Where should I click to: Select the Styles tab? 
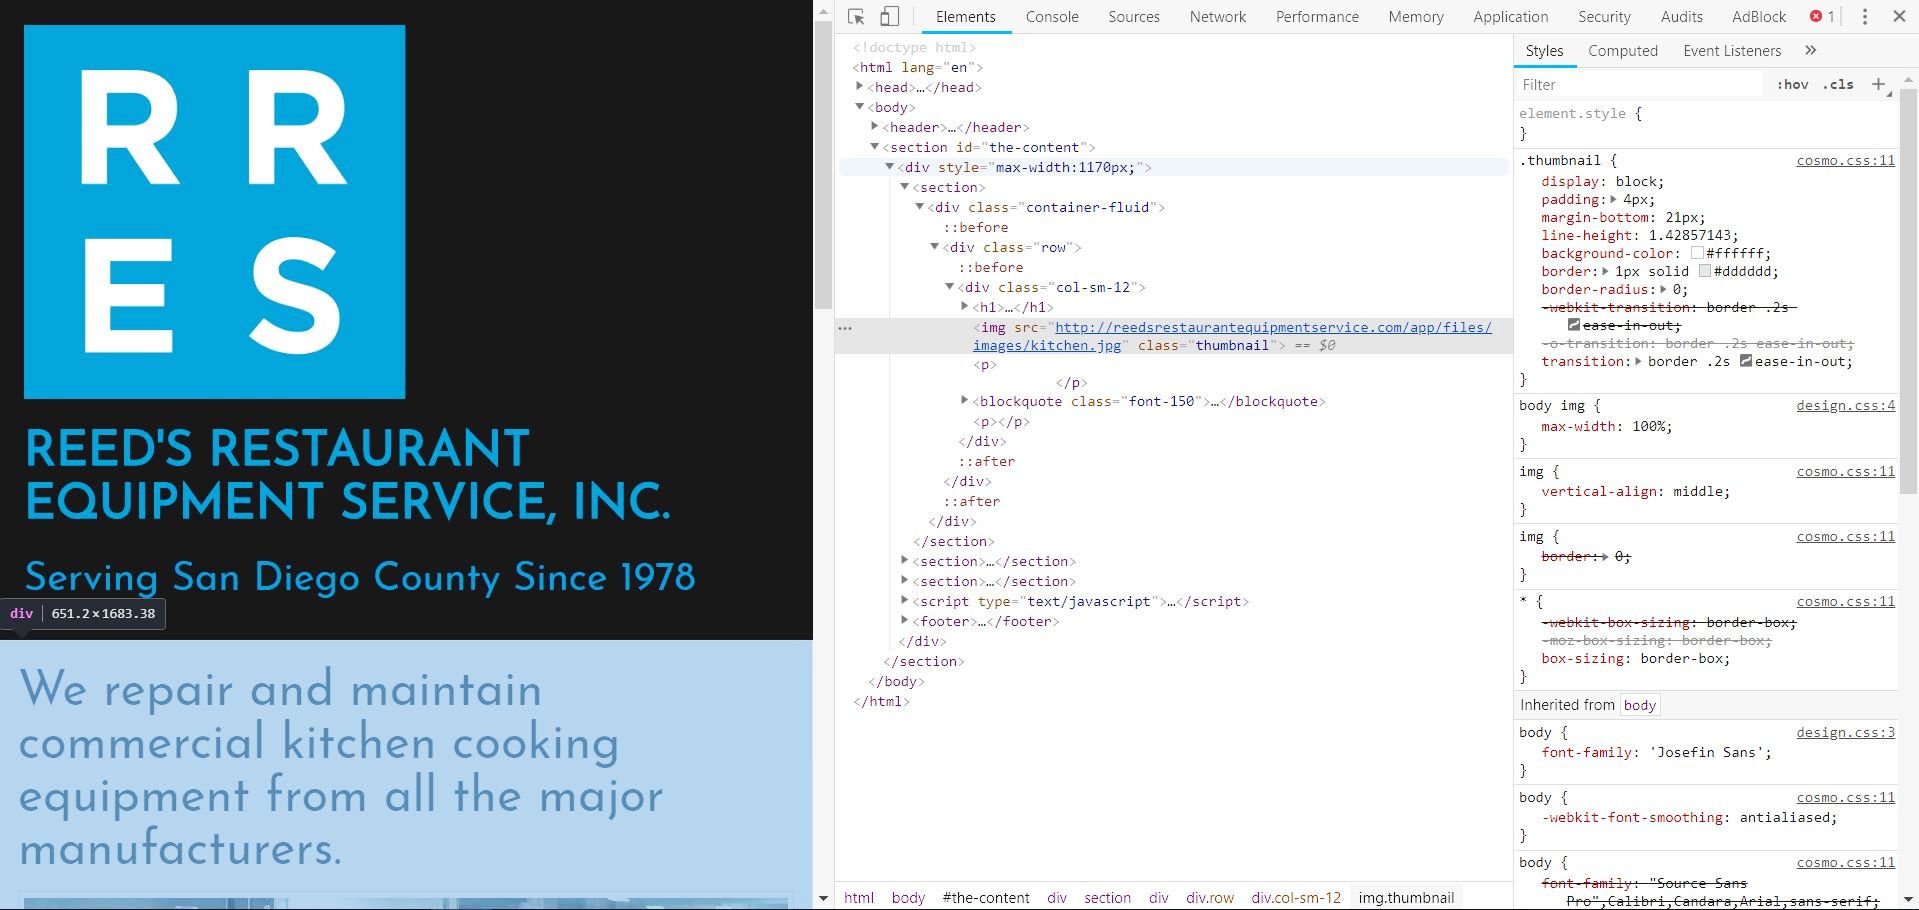click(x=1544, y=51)
